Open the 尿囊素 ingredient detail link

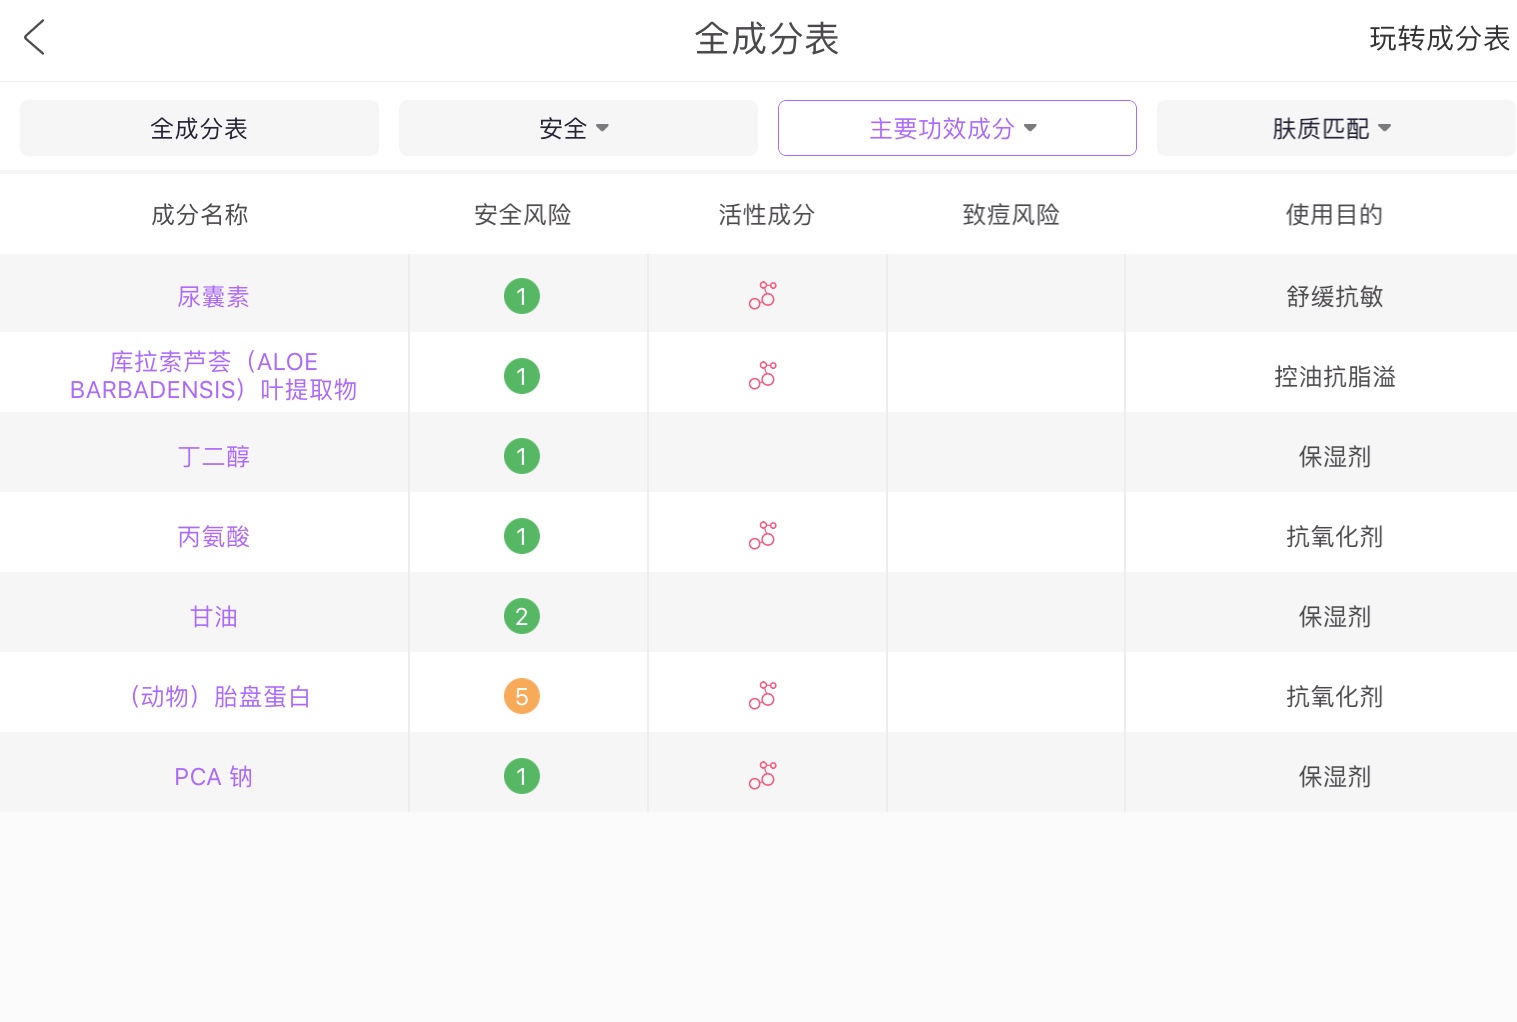click(x=213, y=296)
